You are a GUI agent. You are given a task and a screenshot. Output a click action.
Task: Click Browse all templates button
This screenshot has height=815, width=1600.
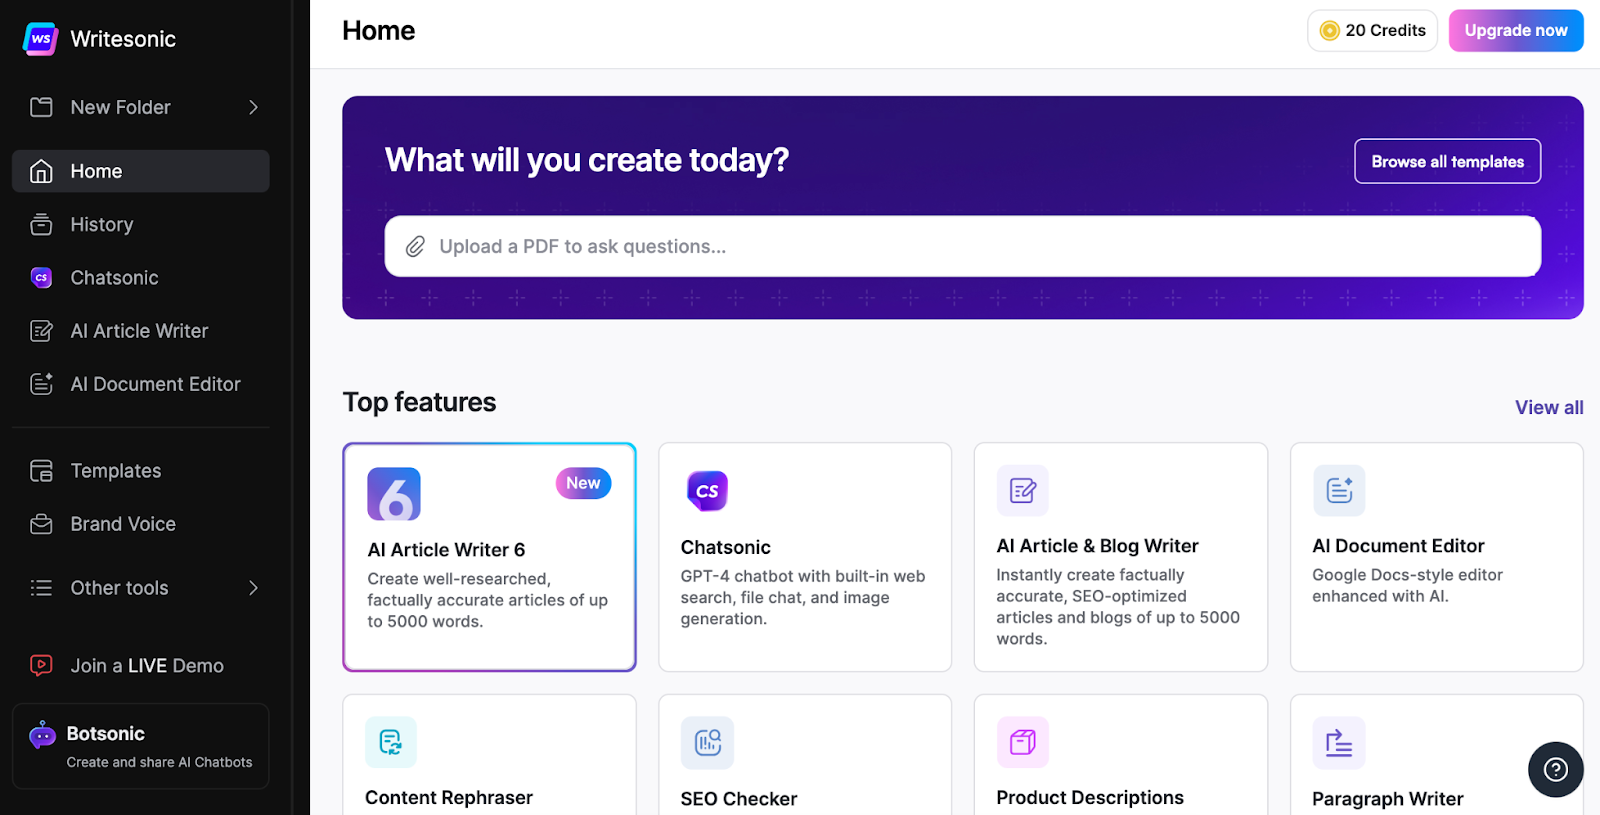tap(1447, 161)
